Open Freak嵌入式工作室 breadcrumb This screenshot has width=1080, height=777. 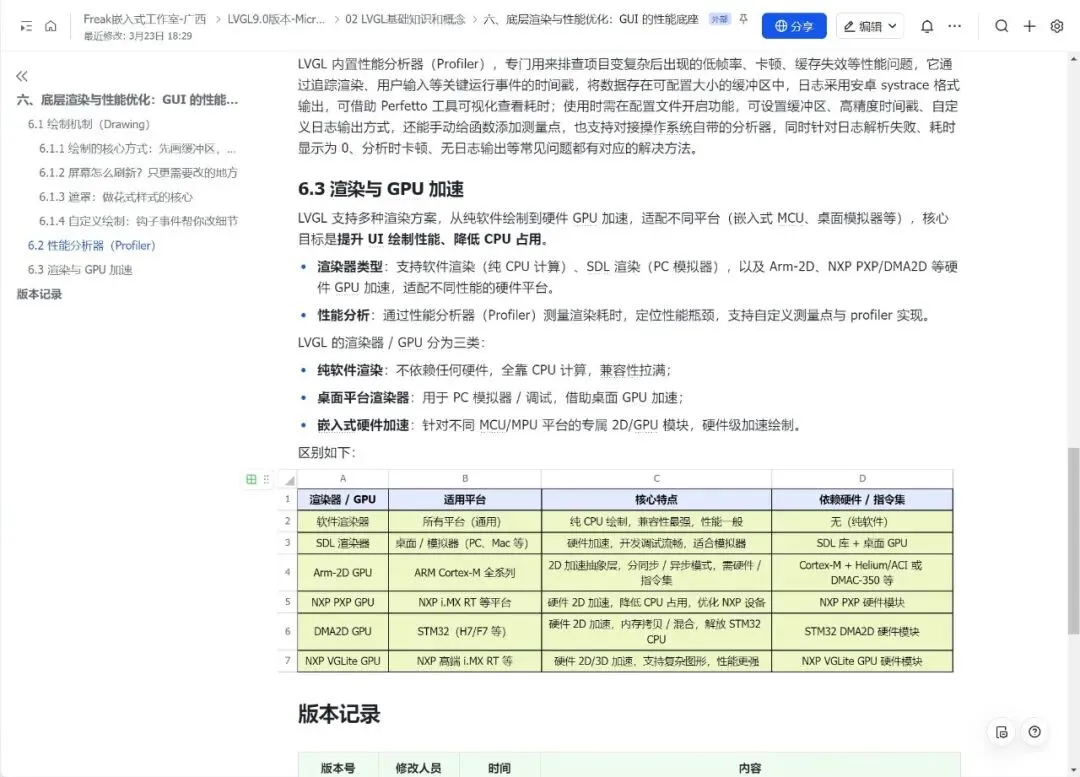(x=145, y=19)
